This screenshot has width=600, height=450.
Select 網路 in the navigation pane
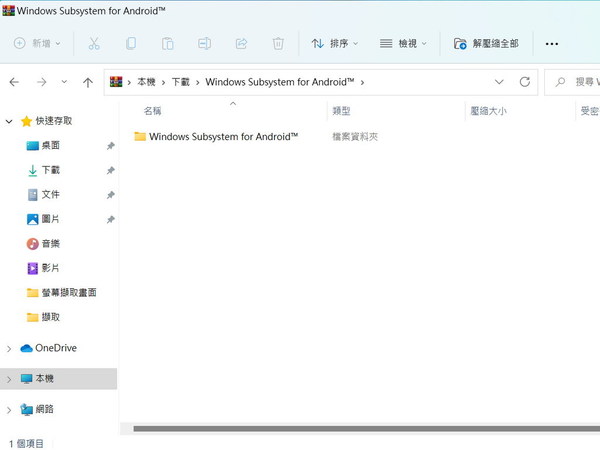click(x=38, y=409)
